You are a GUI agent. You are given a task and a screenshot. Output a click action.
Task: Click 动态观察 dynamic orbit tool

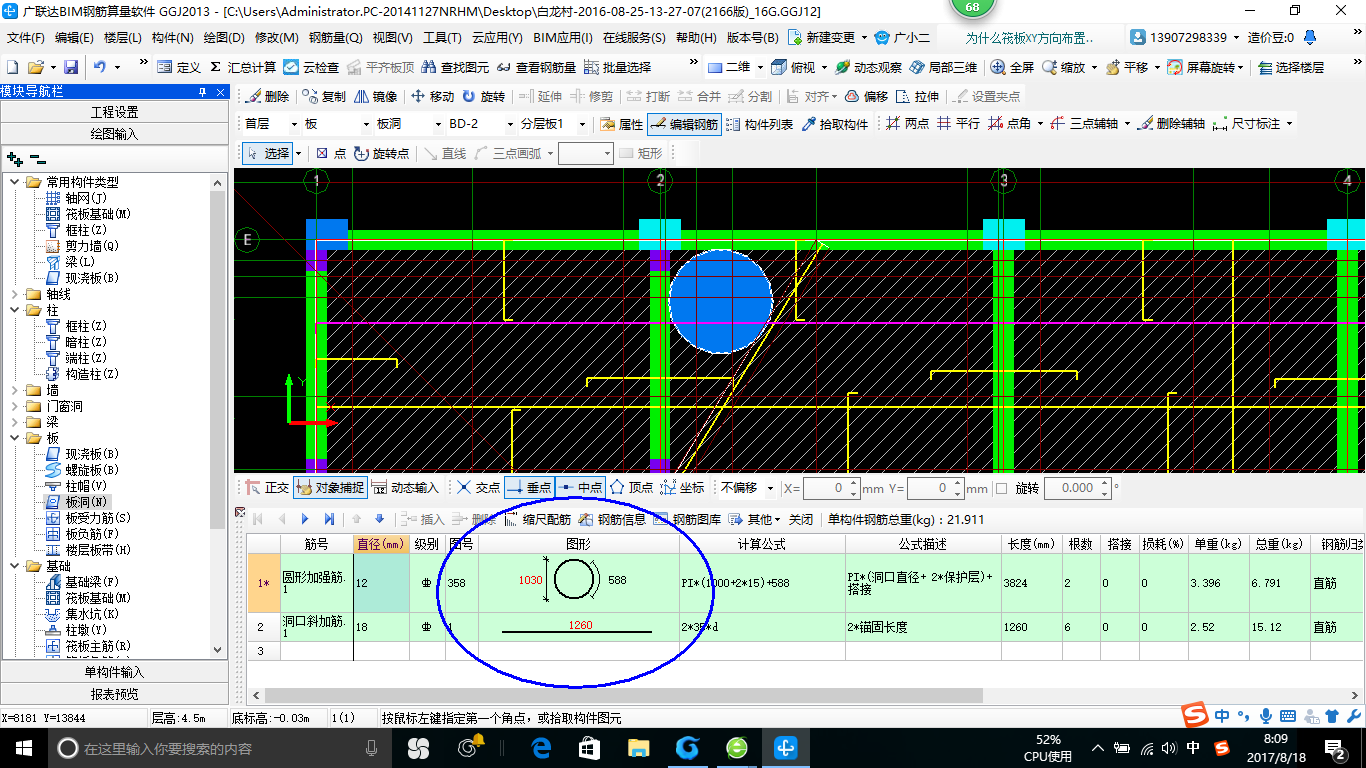pos(868,67)
